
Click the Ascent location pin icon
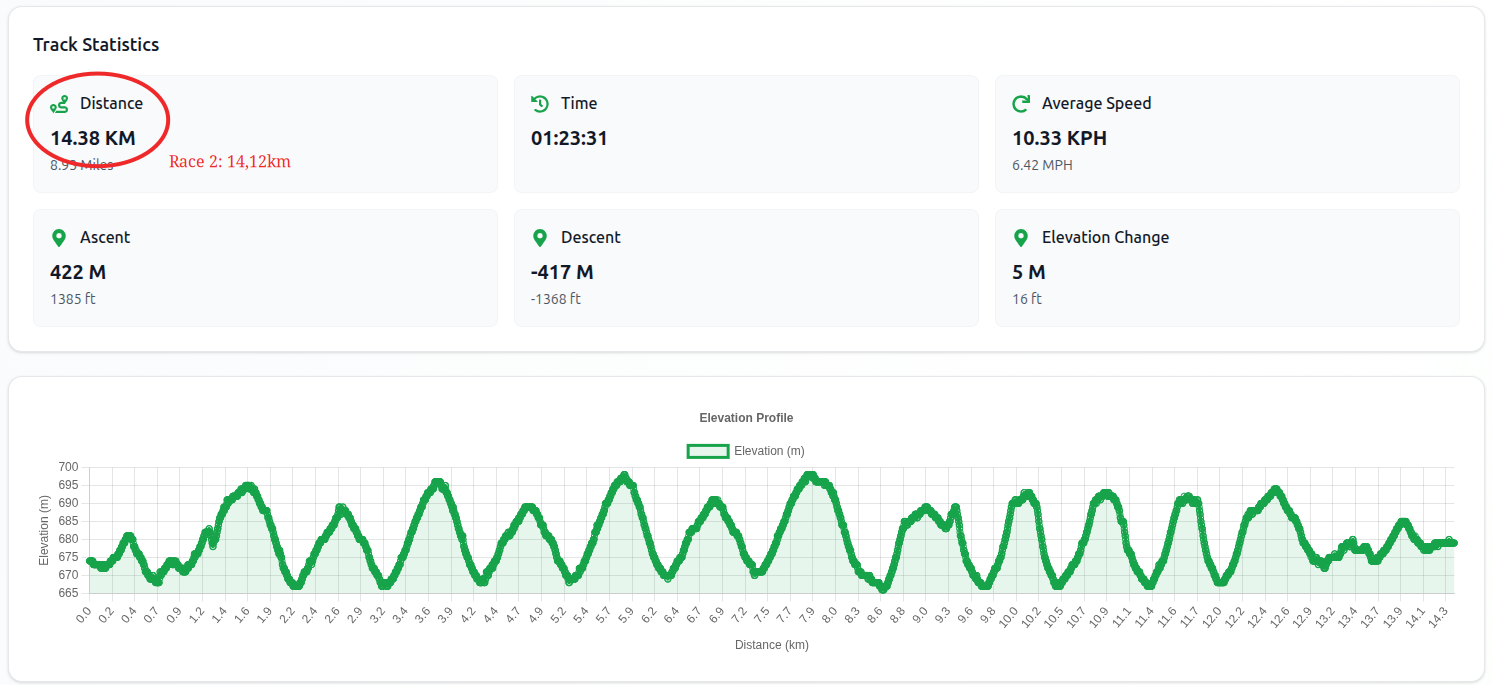click(x=59, y=238)
